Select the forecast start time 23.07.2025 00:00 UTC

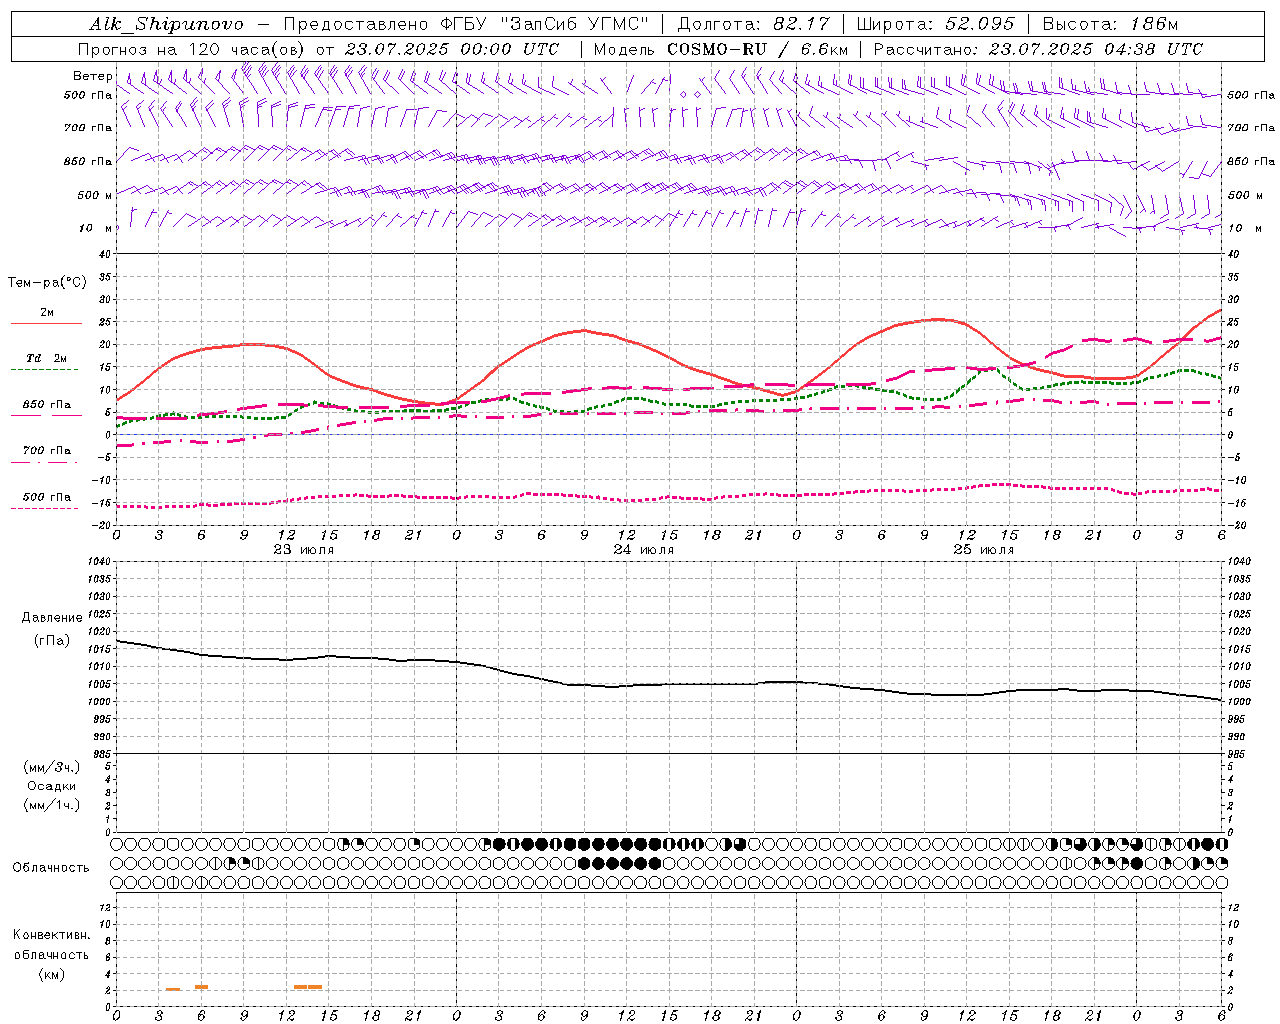pyautogui.click(x=451, y=49)
